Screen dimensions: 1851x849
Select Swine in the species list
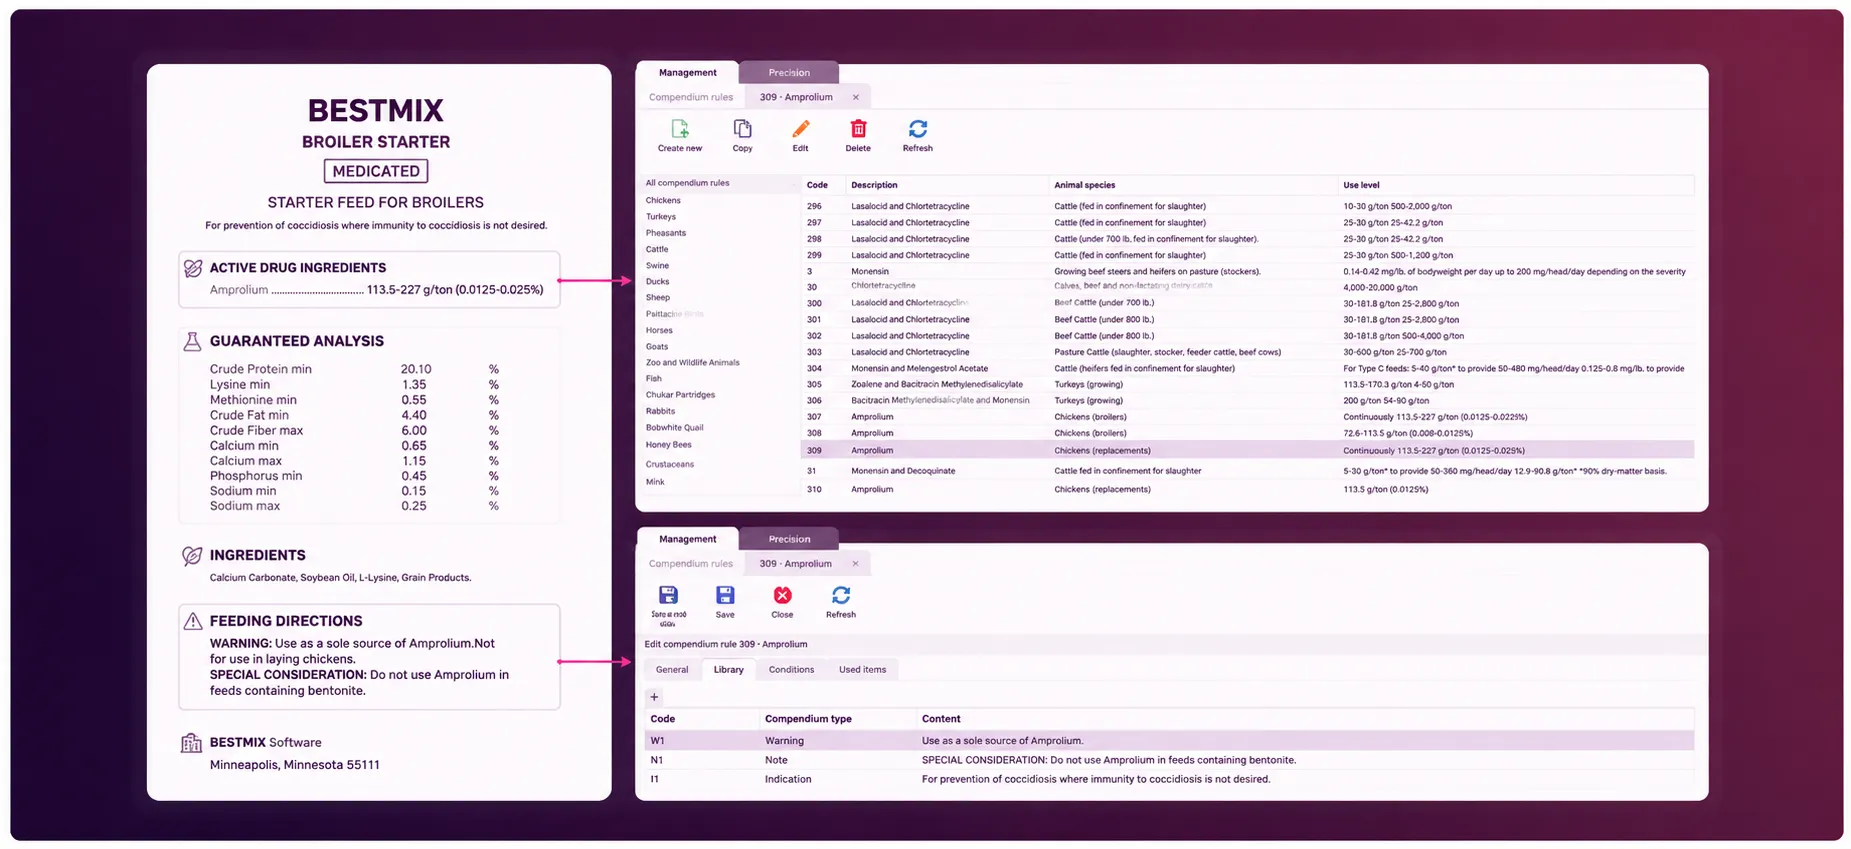point(657,265)
